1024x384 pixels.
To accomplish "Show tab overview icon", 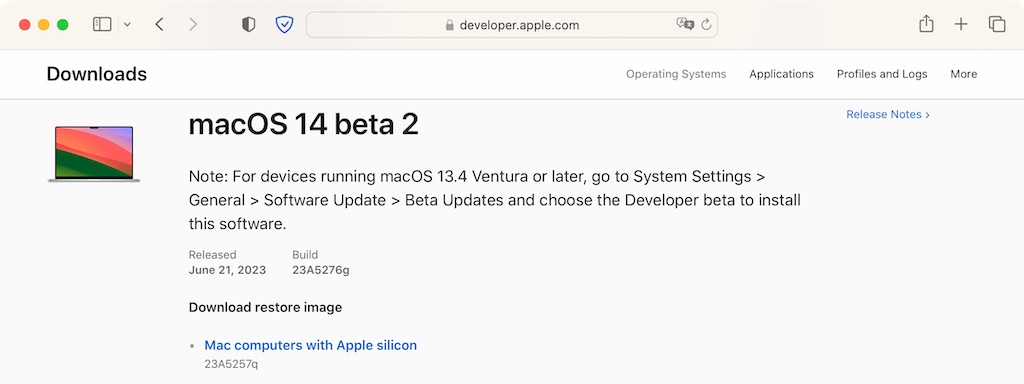I will [x=997, y=25].
